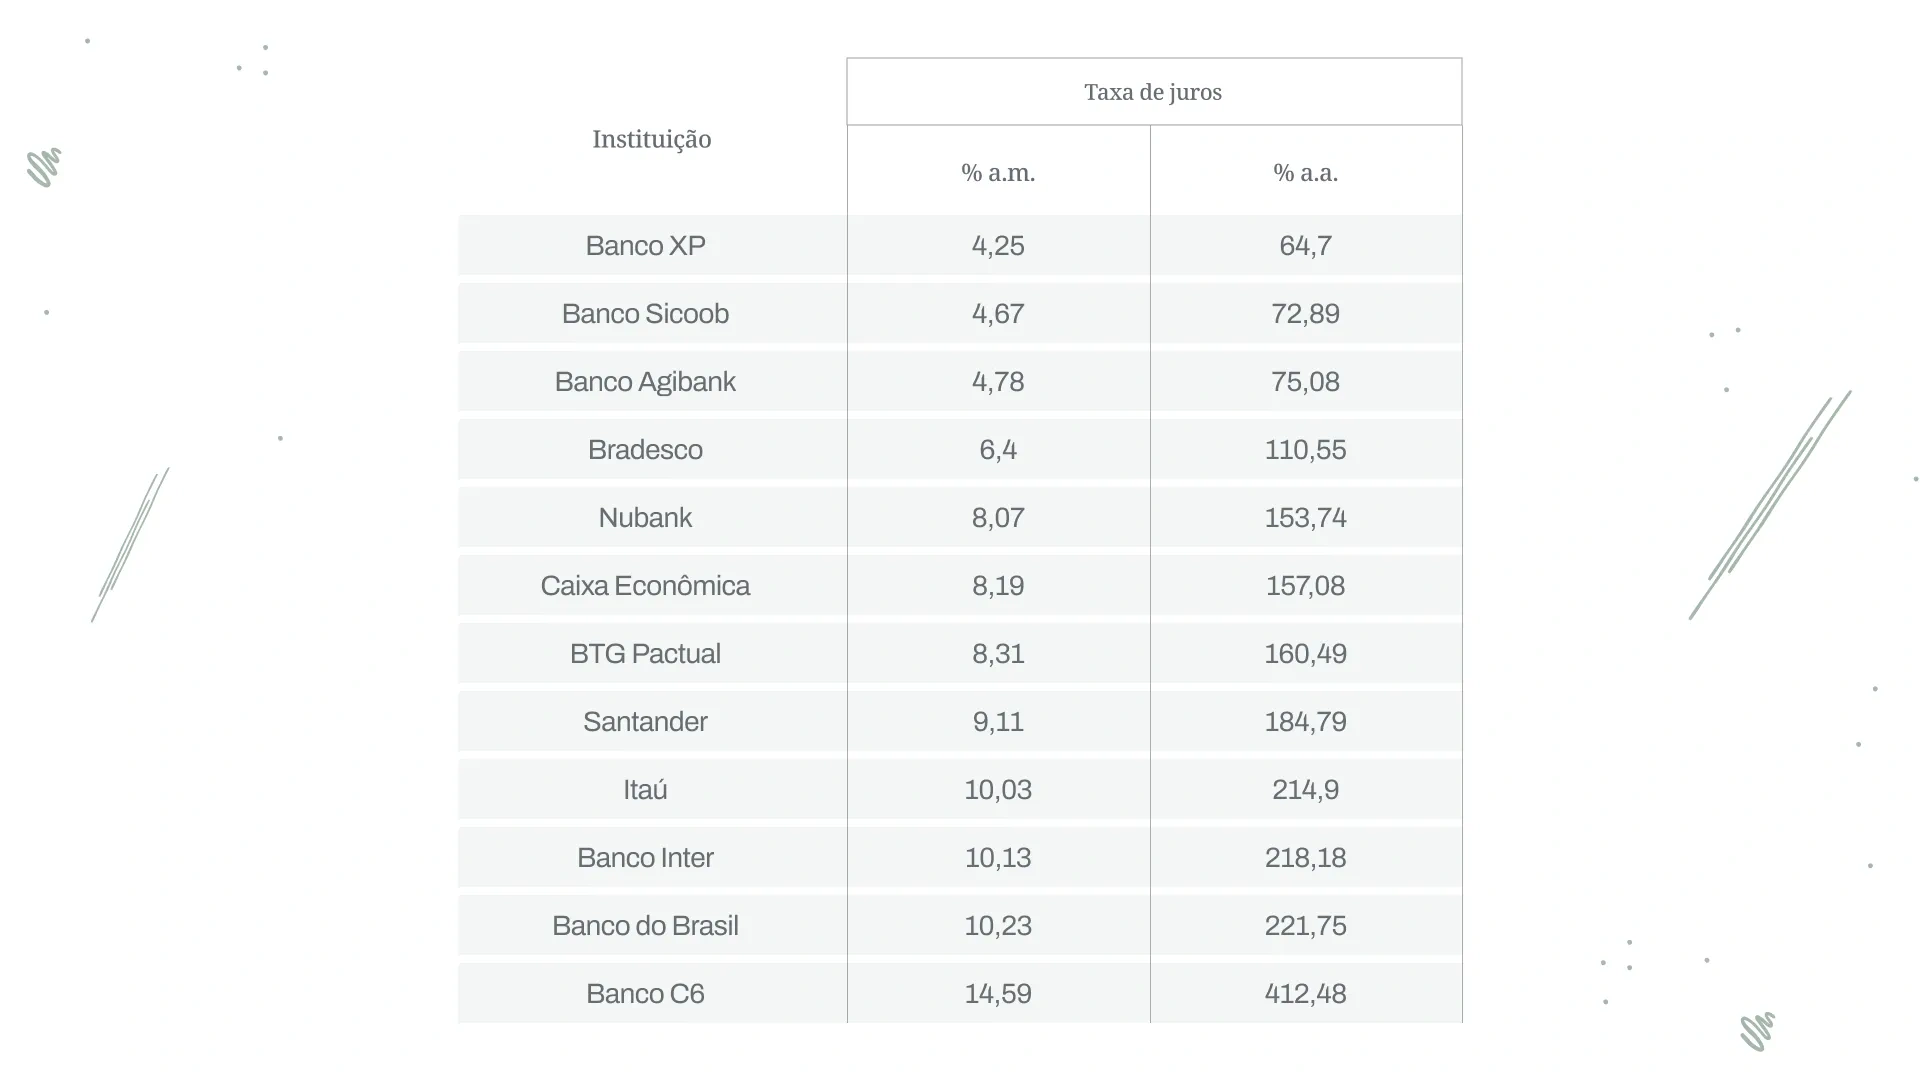Click Banco Inter monthly rate 10,13
Viewport: 1920px width, 1080px height.
[x=998, y=858]
